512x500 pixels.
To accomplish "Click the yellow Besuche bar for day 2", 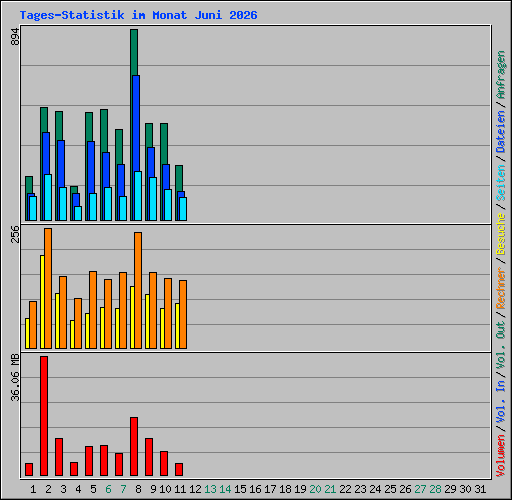I will click(42, 302).
